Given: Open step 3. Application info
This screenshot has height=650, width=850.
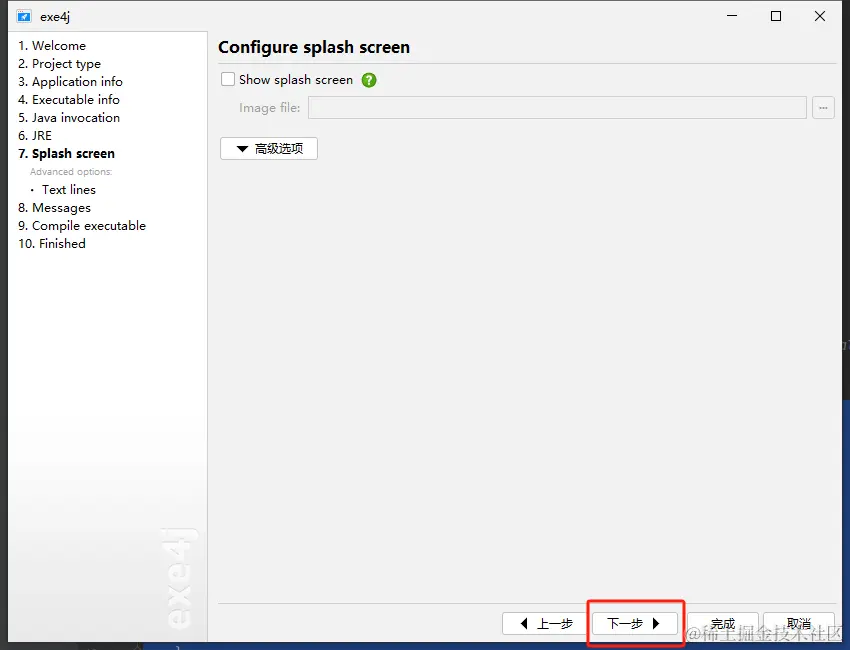Looking at the screenshot, I should 70,81.
